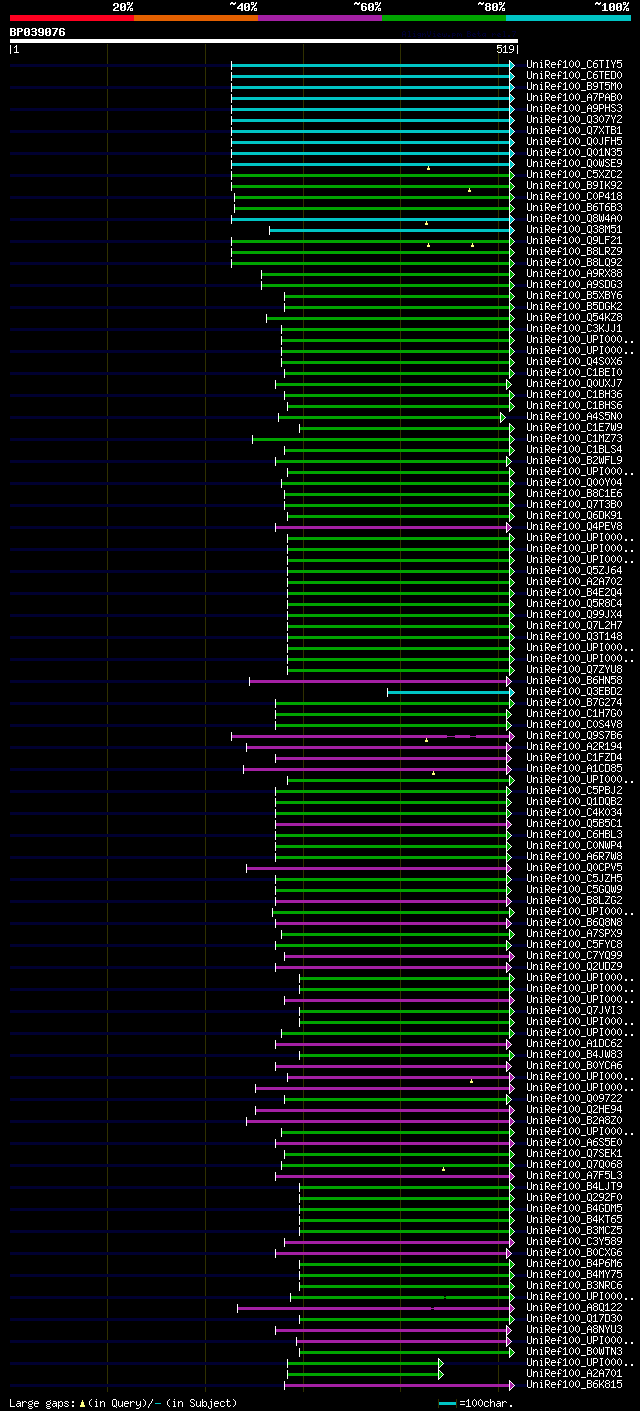
Task: Select the UniRef100_Q4PEV8 label
Action: point(575,526)
